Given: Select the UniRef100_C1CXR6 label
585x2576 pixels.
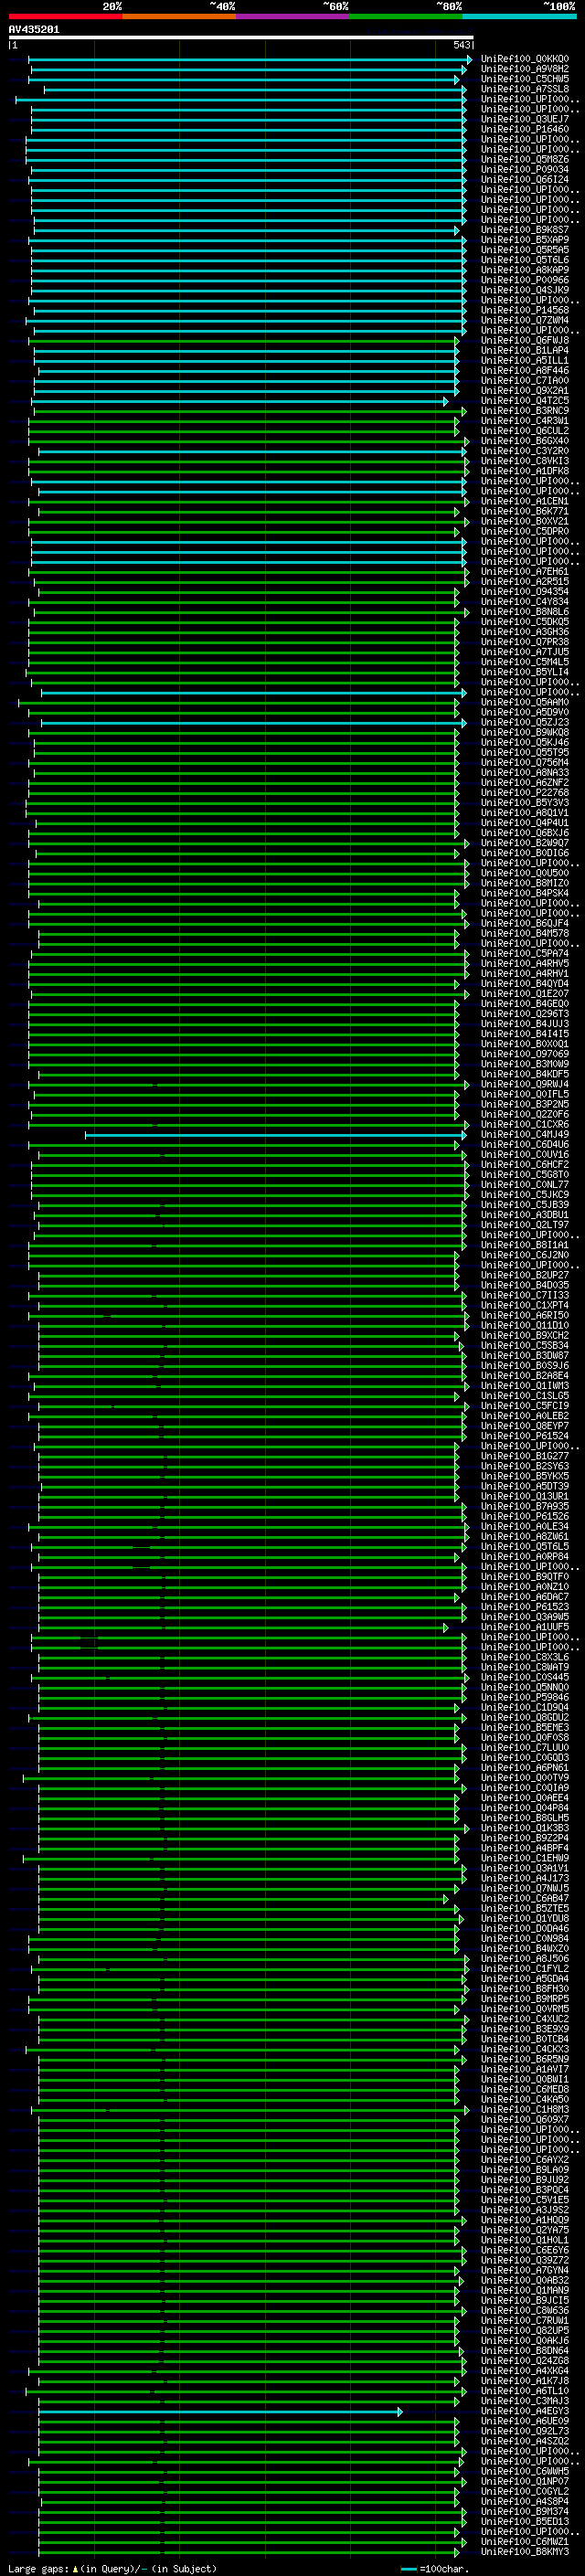Looking at the screenshot, I should 524,1125.
